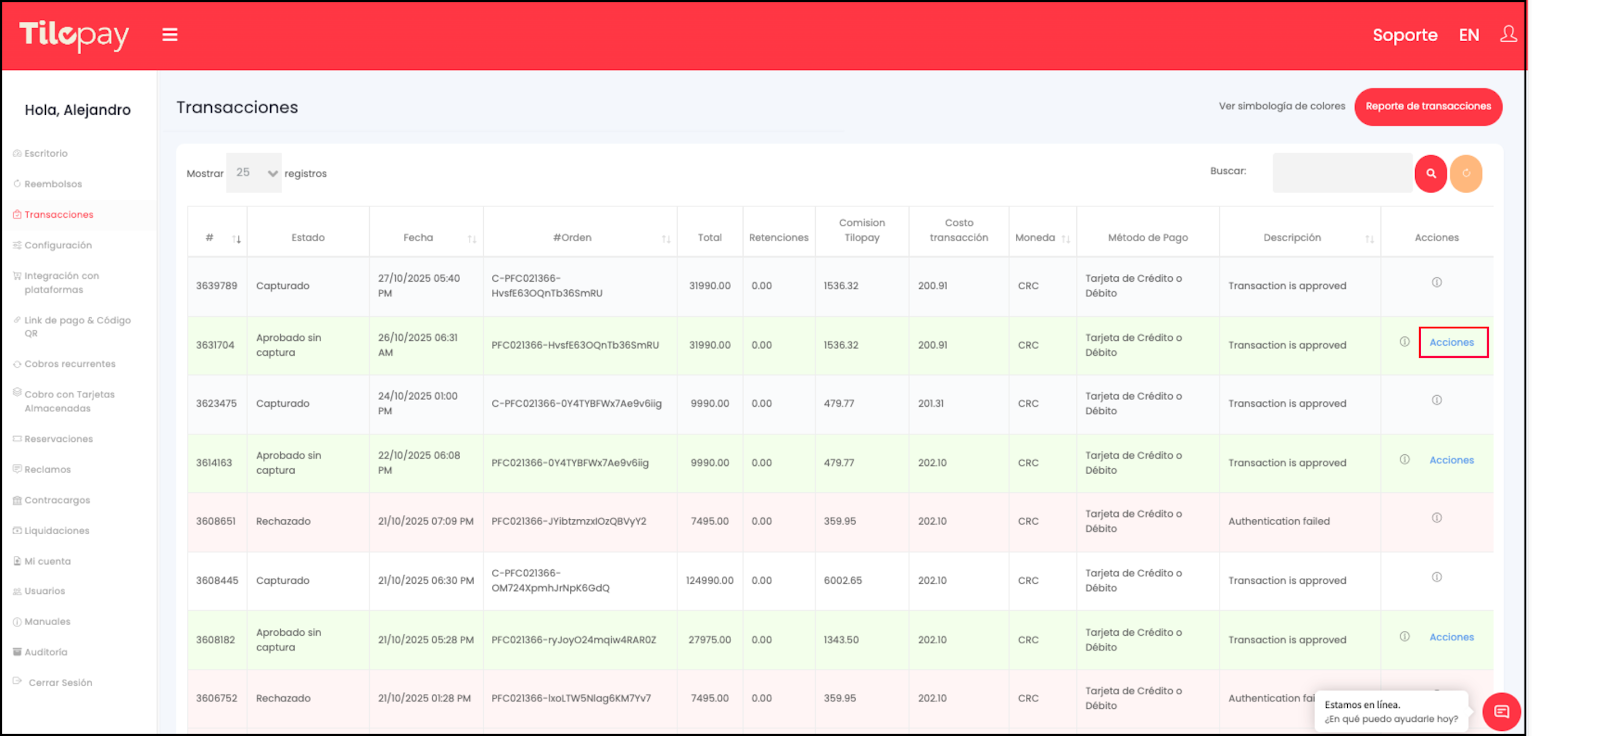Click info icon for transaction 3608651
The image size is (1600, 736).
pyautogui.click(x=1436, y=518)
